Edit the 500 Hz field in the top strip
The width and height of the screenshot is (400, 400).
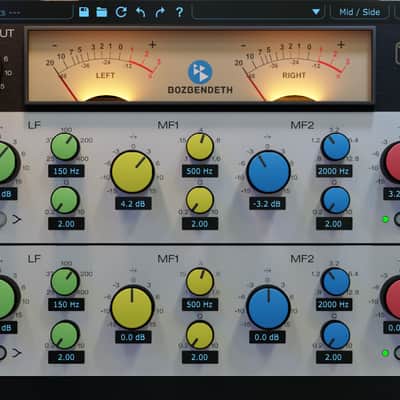200,171
